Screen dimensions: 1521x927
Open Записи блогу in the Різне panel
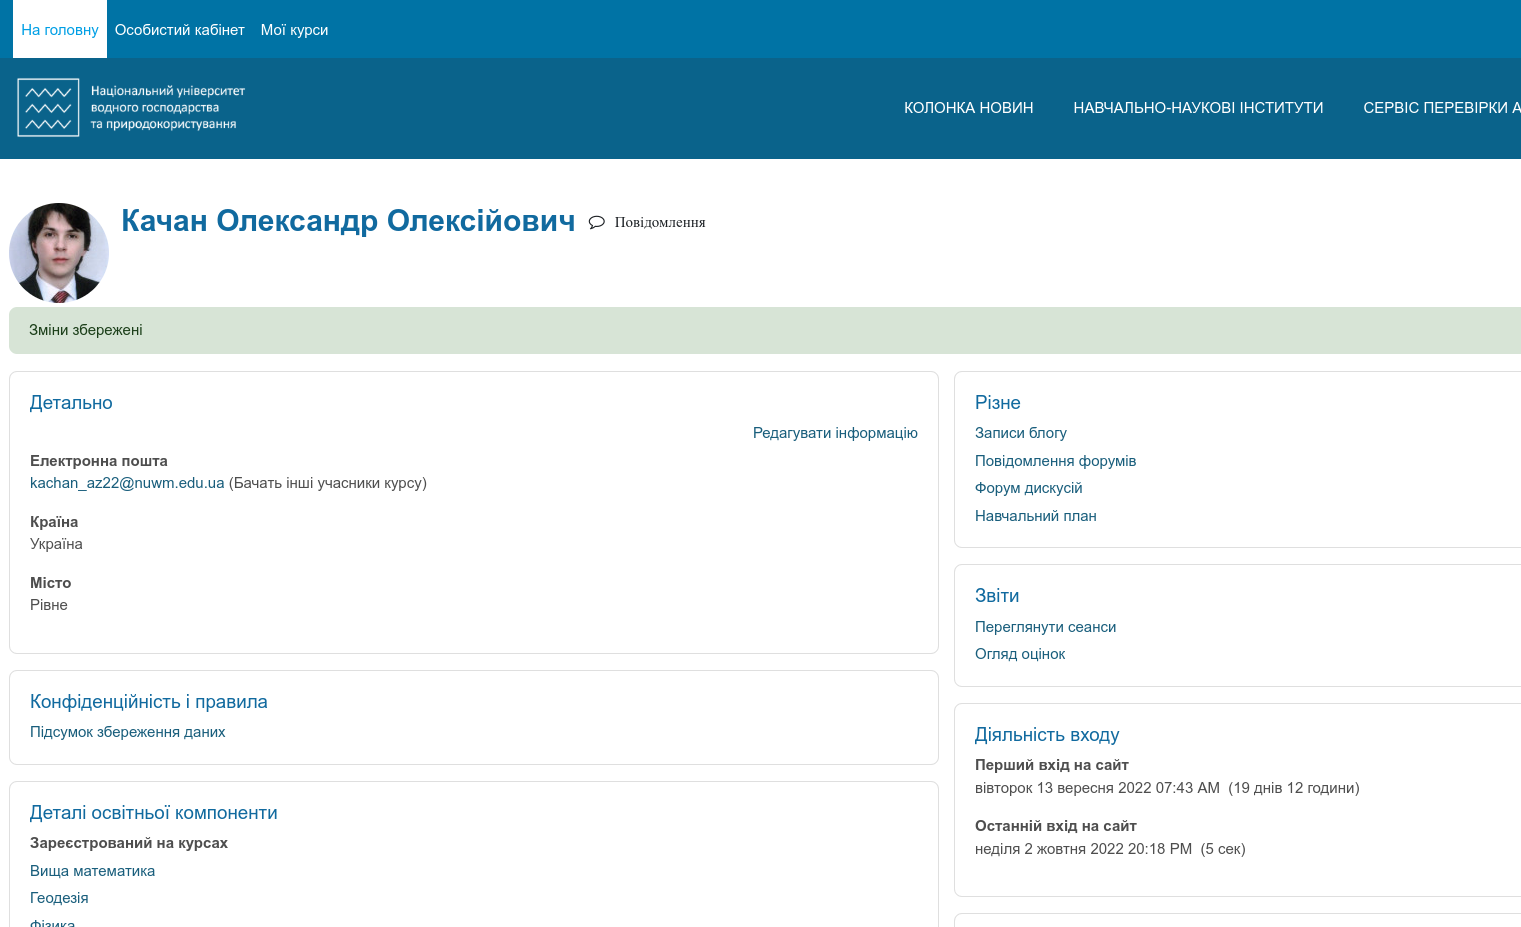click(1020, 432)
